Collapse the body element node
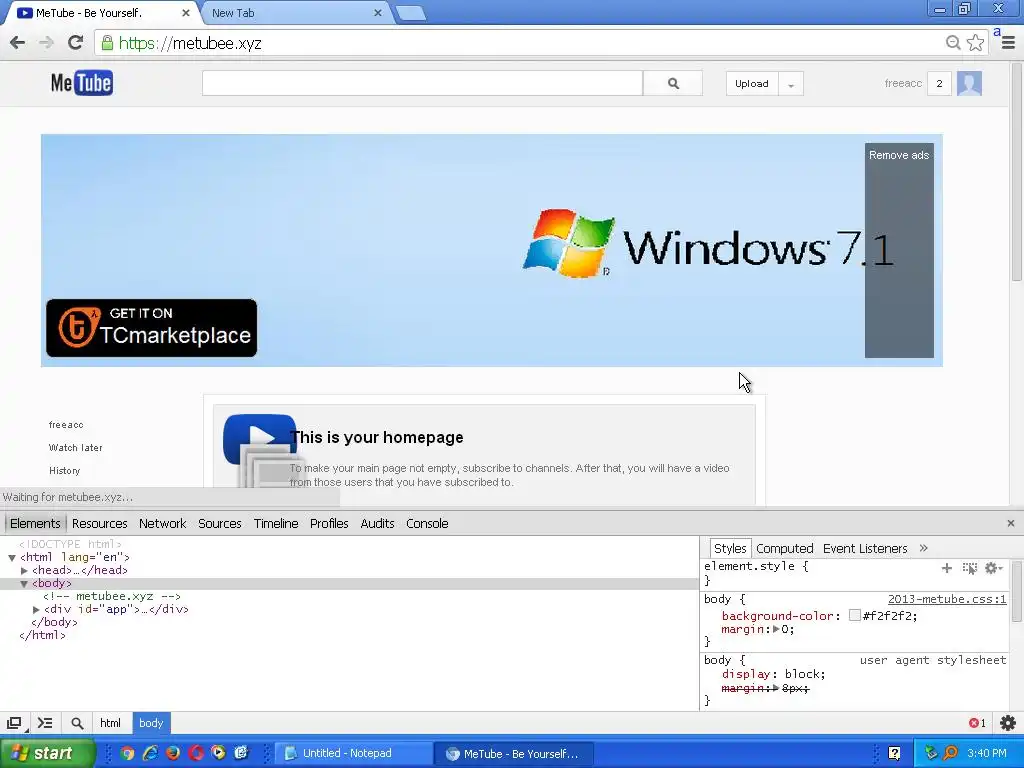This screenshot has height=768, width=1024. pos(24,584)
